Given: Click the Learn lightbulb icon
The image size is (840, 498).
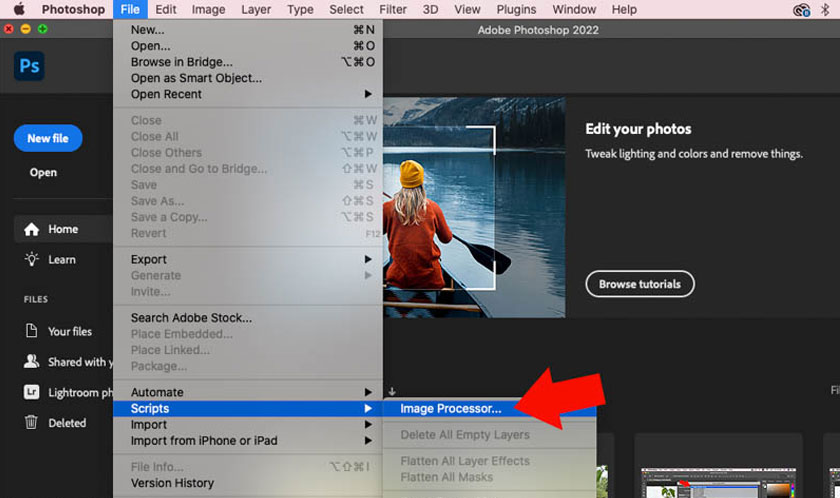Looking at the screenshot, I should point(31,259).
